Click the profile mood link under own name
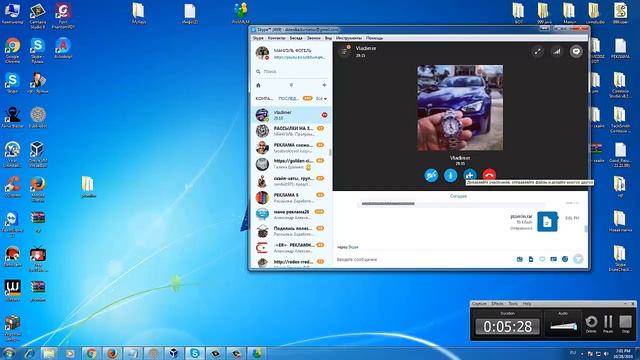 [x=300, y=58]
